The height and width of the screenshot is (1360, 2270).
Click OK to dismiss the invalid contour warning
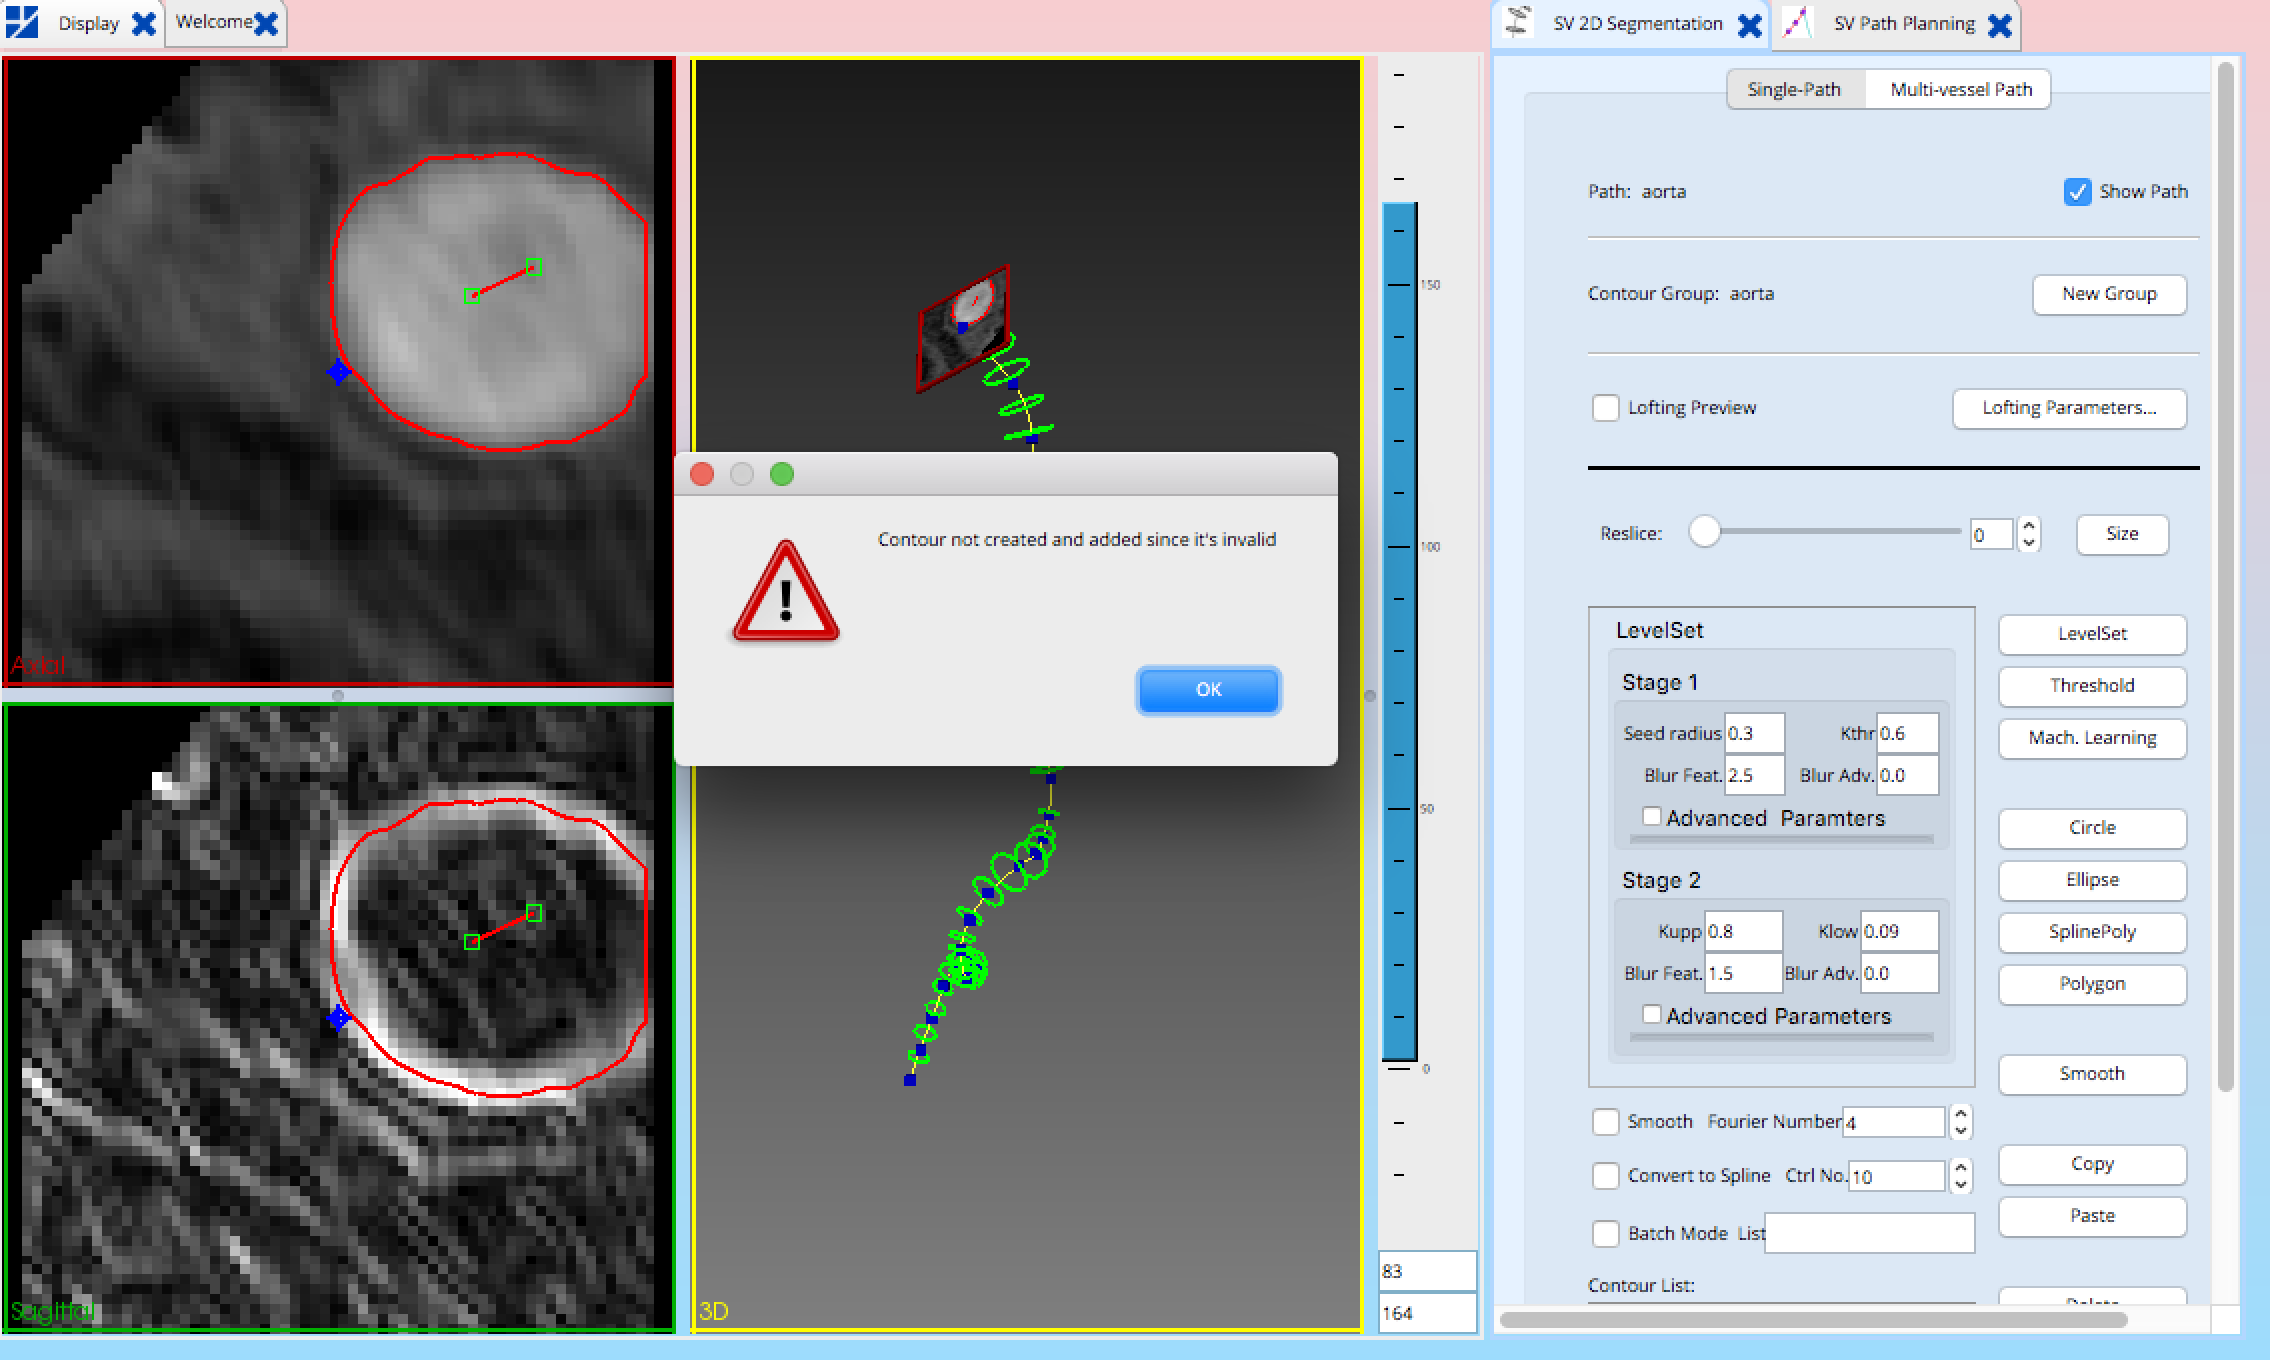point(1207,690)
